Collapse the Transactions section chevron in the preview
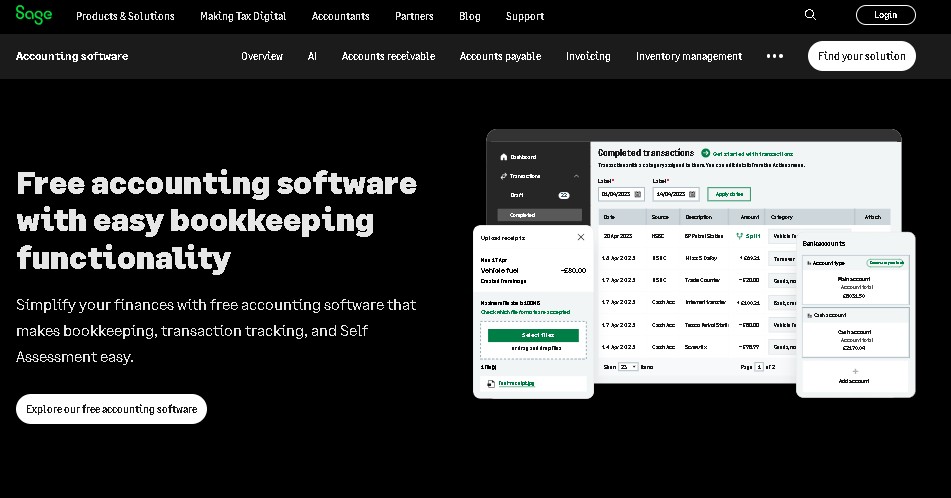Viewport: 951px width, 498px height. click(576, 176)
